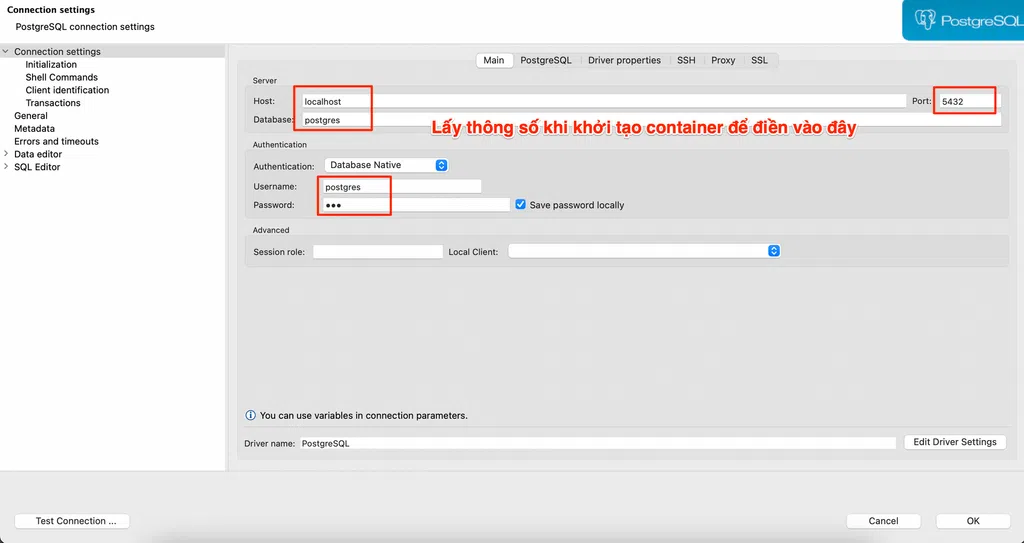Expand the SQL Editor tree node
Screen dimensions: 1024x543
(6, 167)
